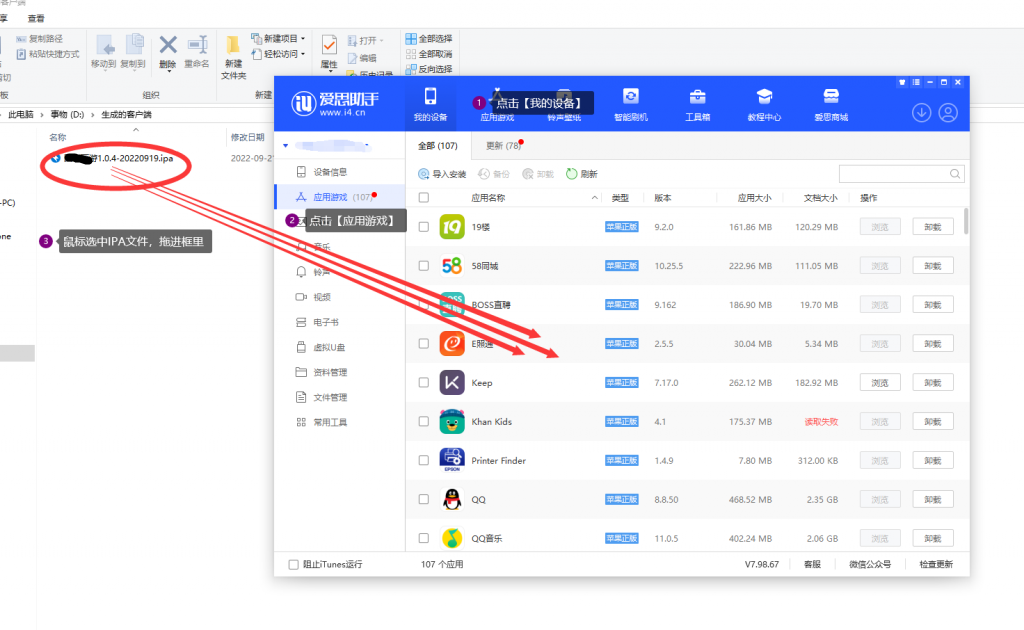Select 常用工具 in the sidebar
This screenshot has height=630, width=1024.
point(340,422)
